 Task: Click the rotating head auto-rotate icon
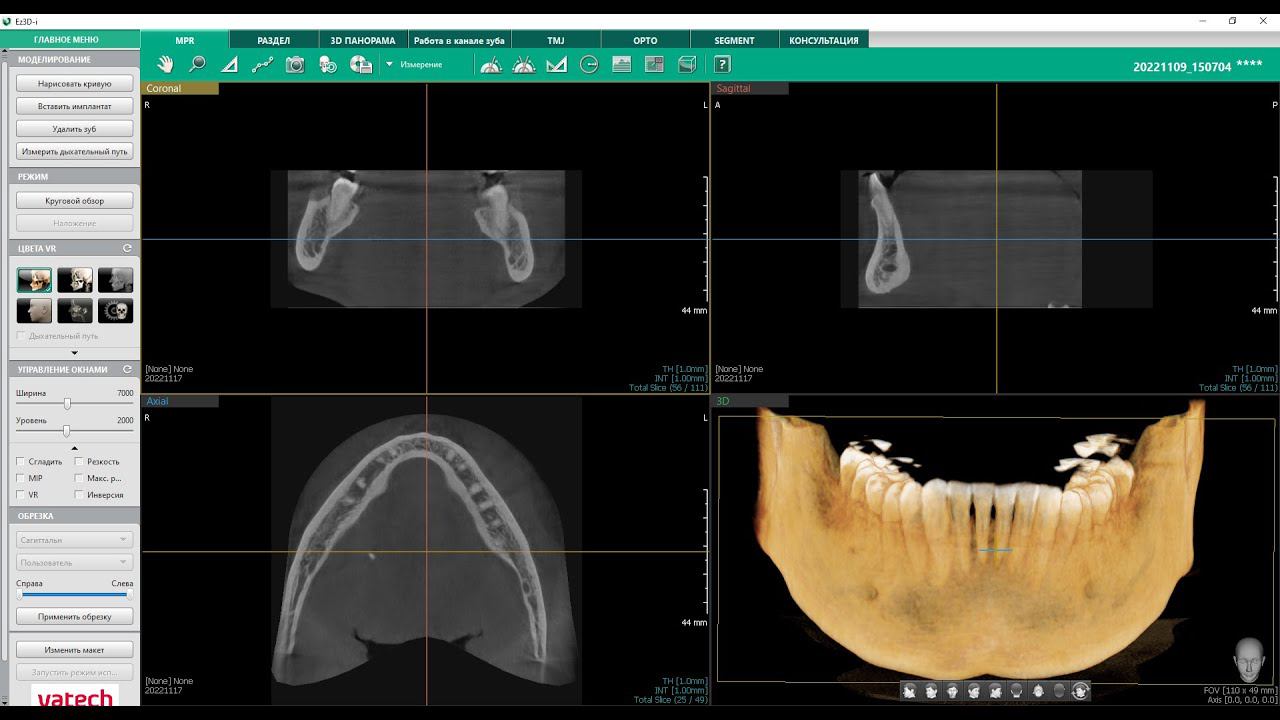pyautogui.click(x=1080, y=690)
